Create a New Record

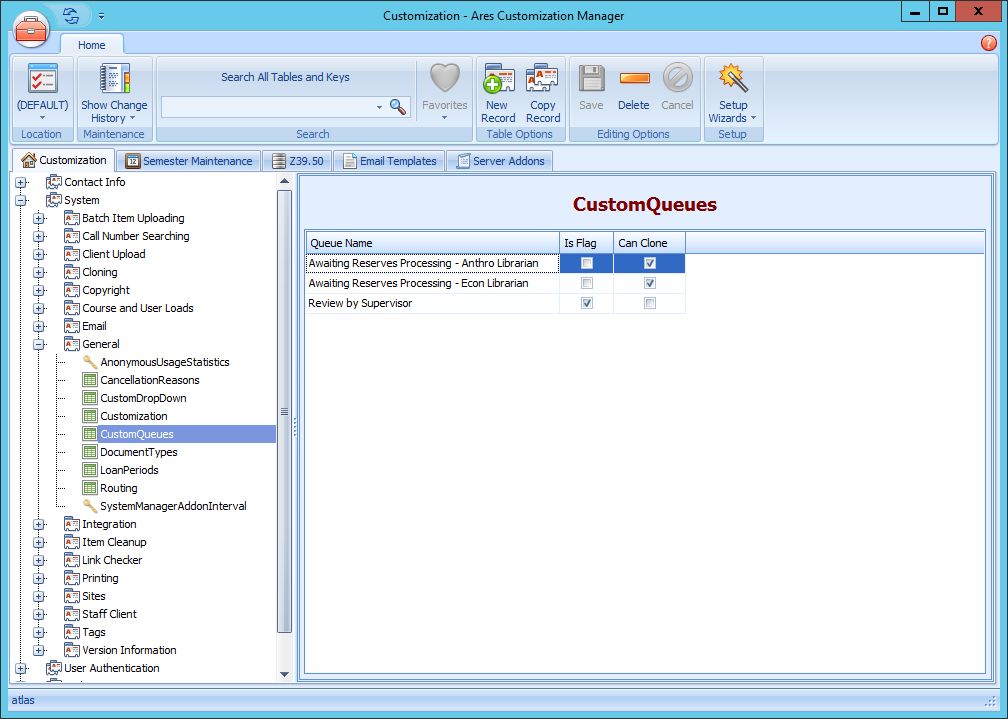pyautogui.click(x=497, y=90)
